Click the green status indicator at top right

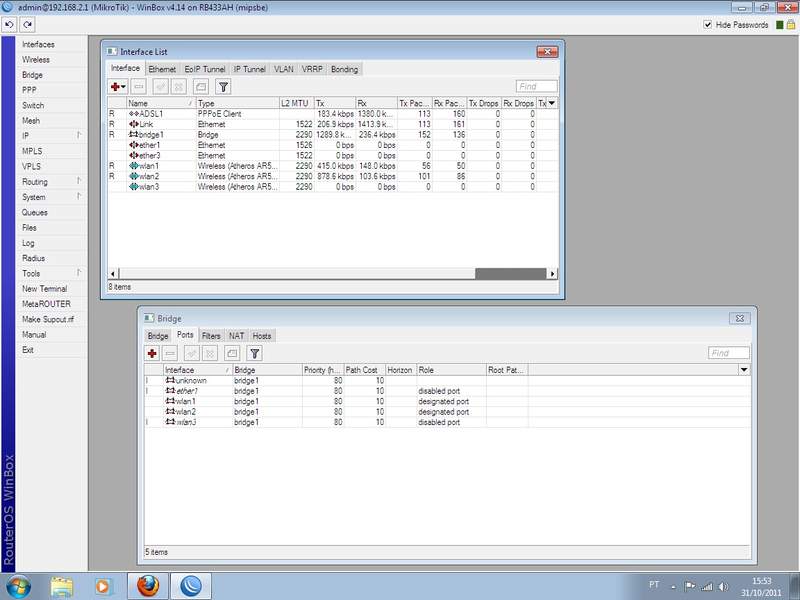[779, 24]
